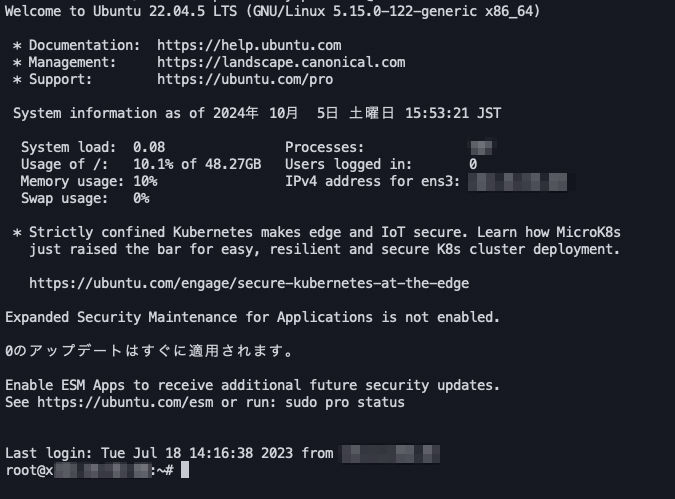The image size is (675, 499).
Task: Open the secure-kubernetes-at-the-edge URL
Action: click(249, 283)
